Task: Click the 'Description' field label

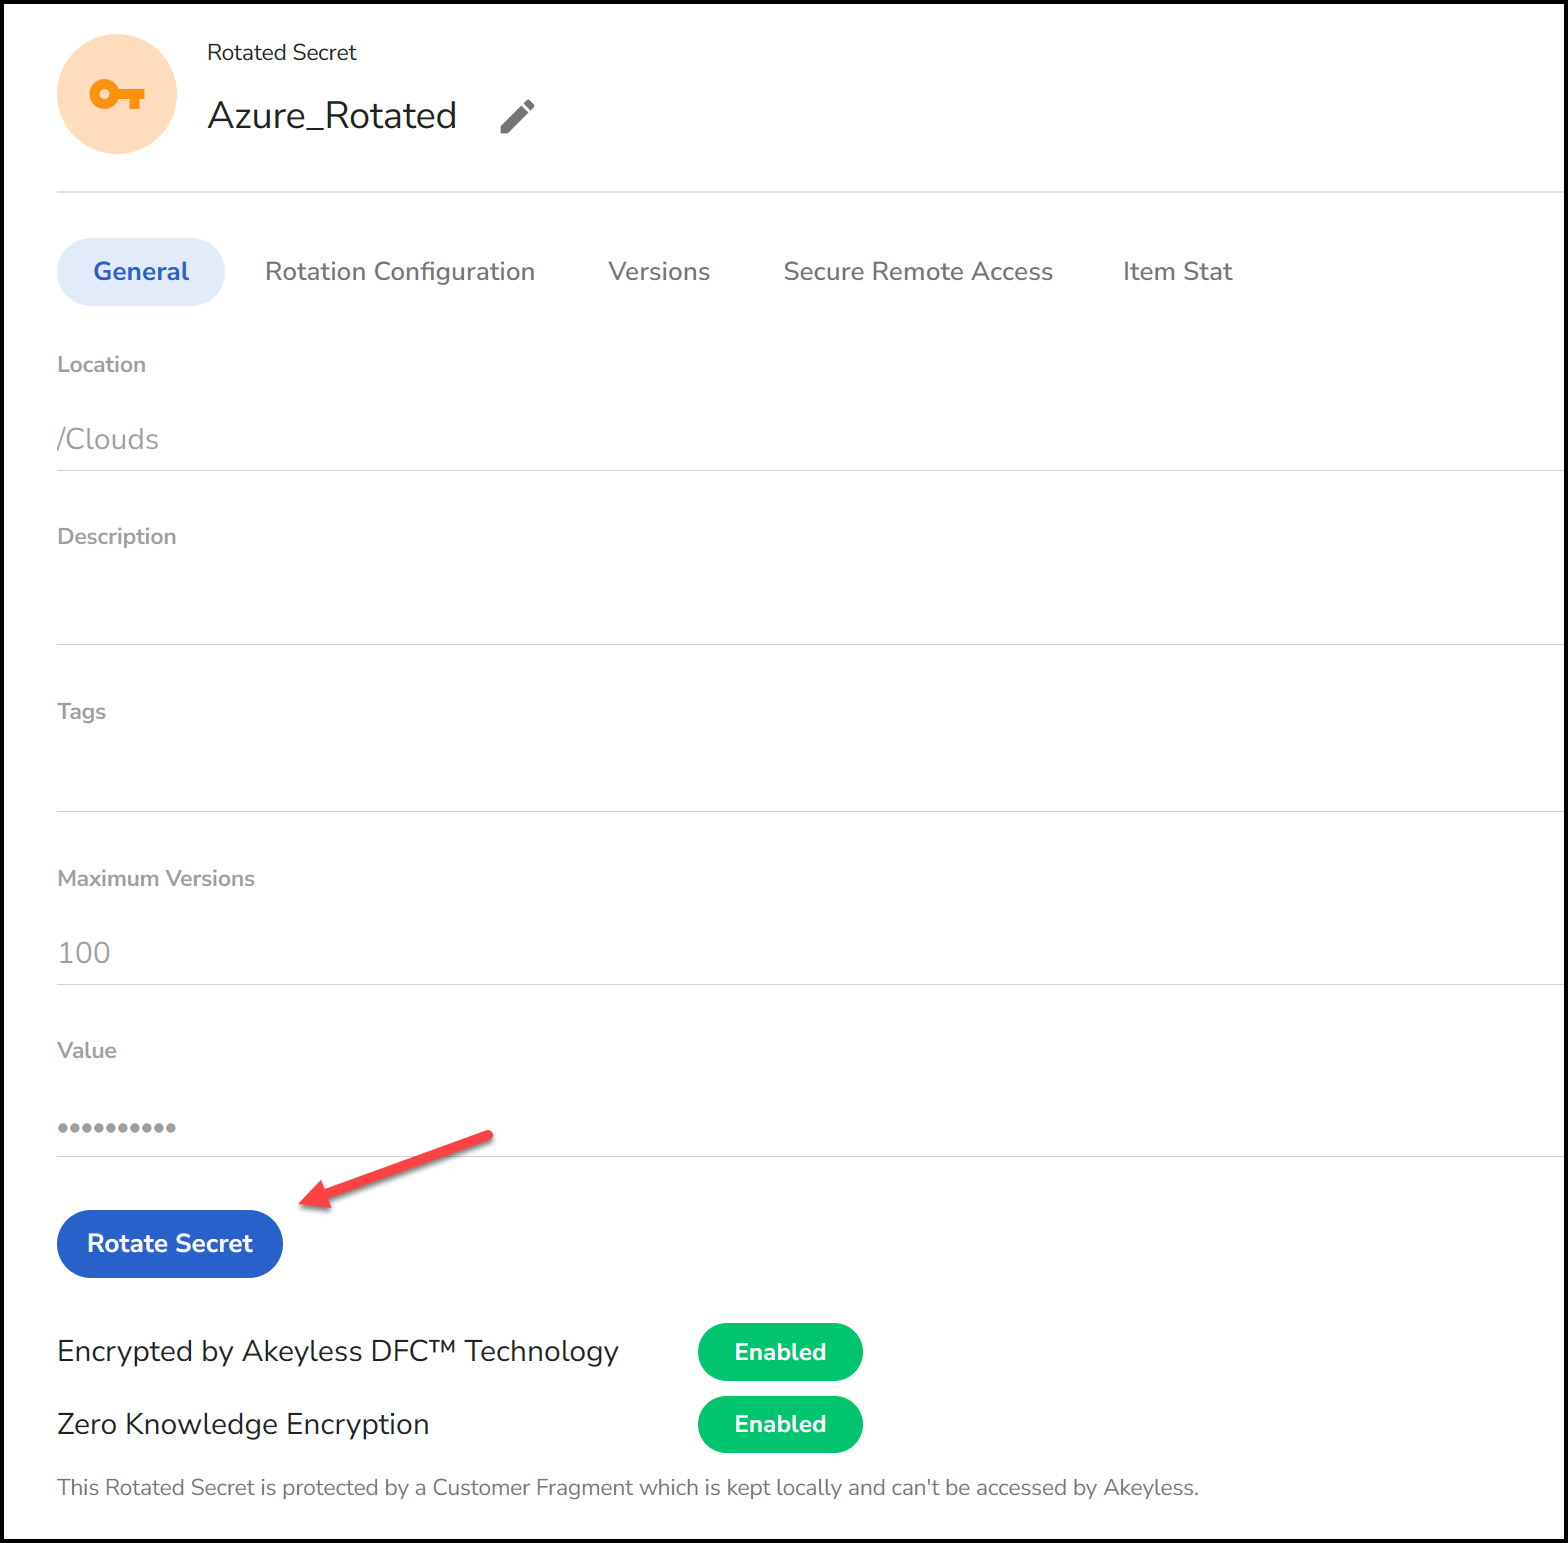Action: (x=117, y=536)
